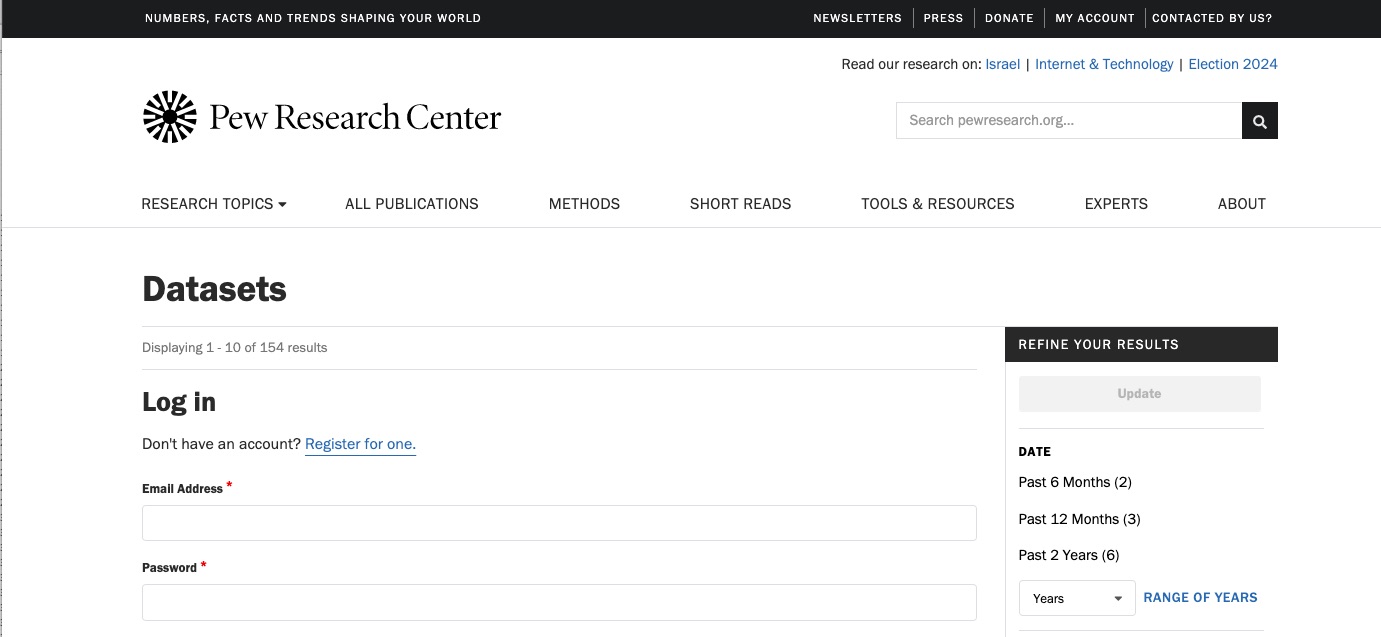Open the Tools & Resources section

click(937, 204)
